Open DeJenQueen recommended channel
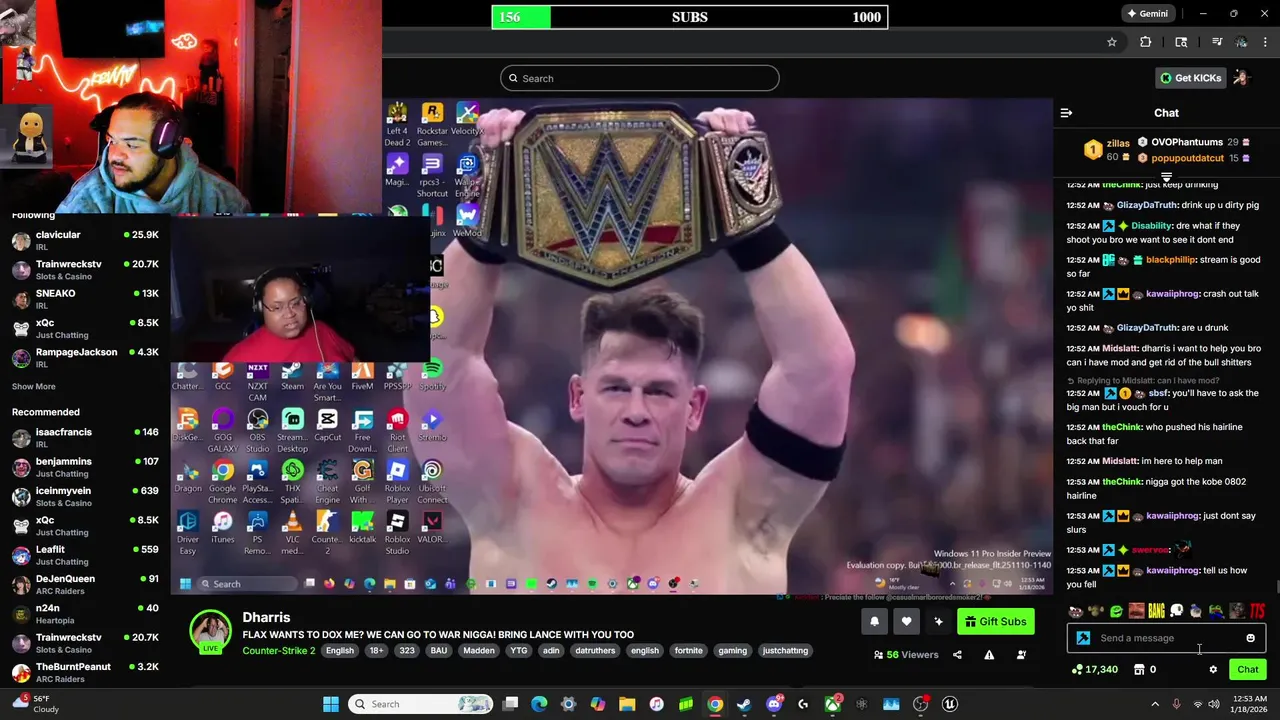 point(85,584)
